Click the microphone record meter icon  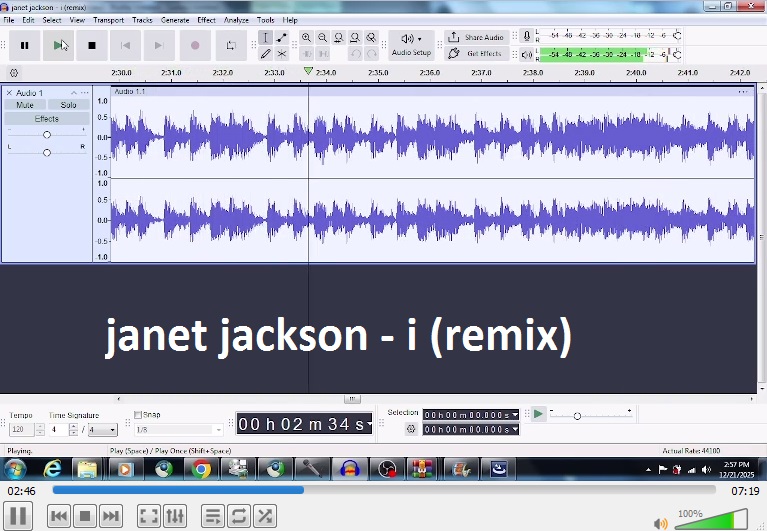tap(527, 36)
